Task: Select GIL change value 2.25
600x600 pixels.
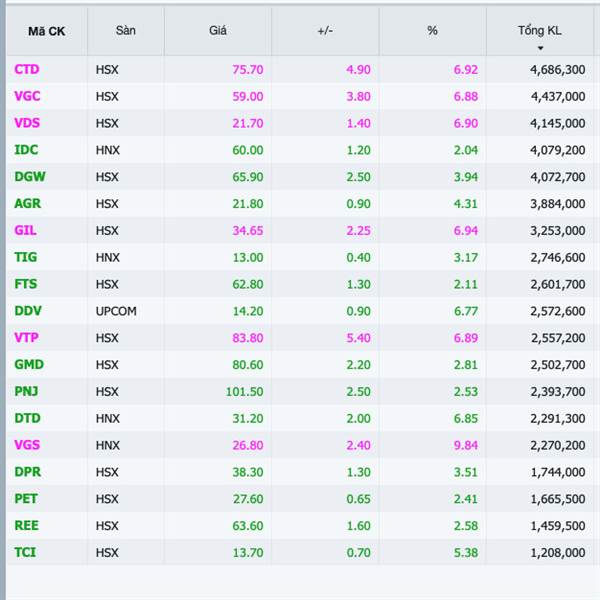Action: (x=358, y=231)
